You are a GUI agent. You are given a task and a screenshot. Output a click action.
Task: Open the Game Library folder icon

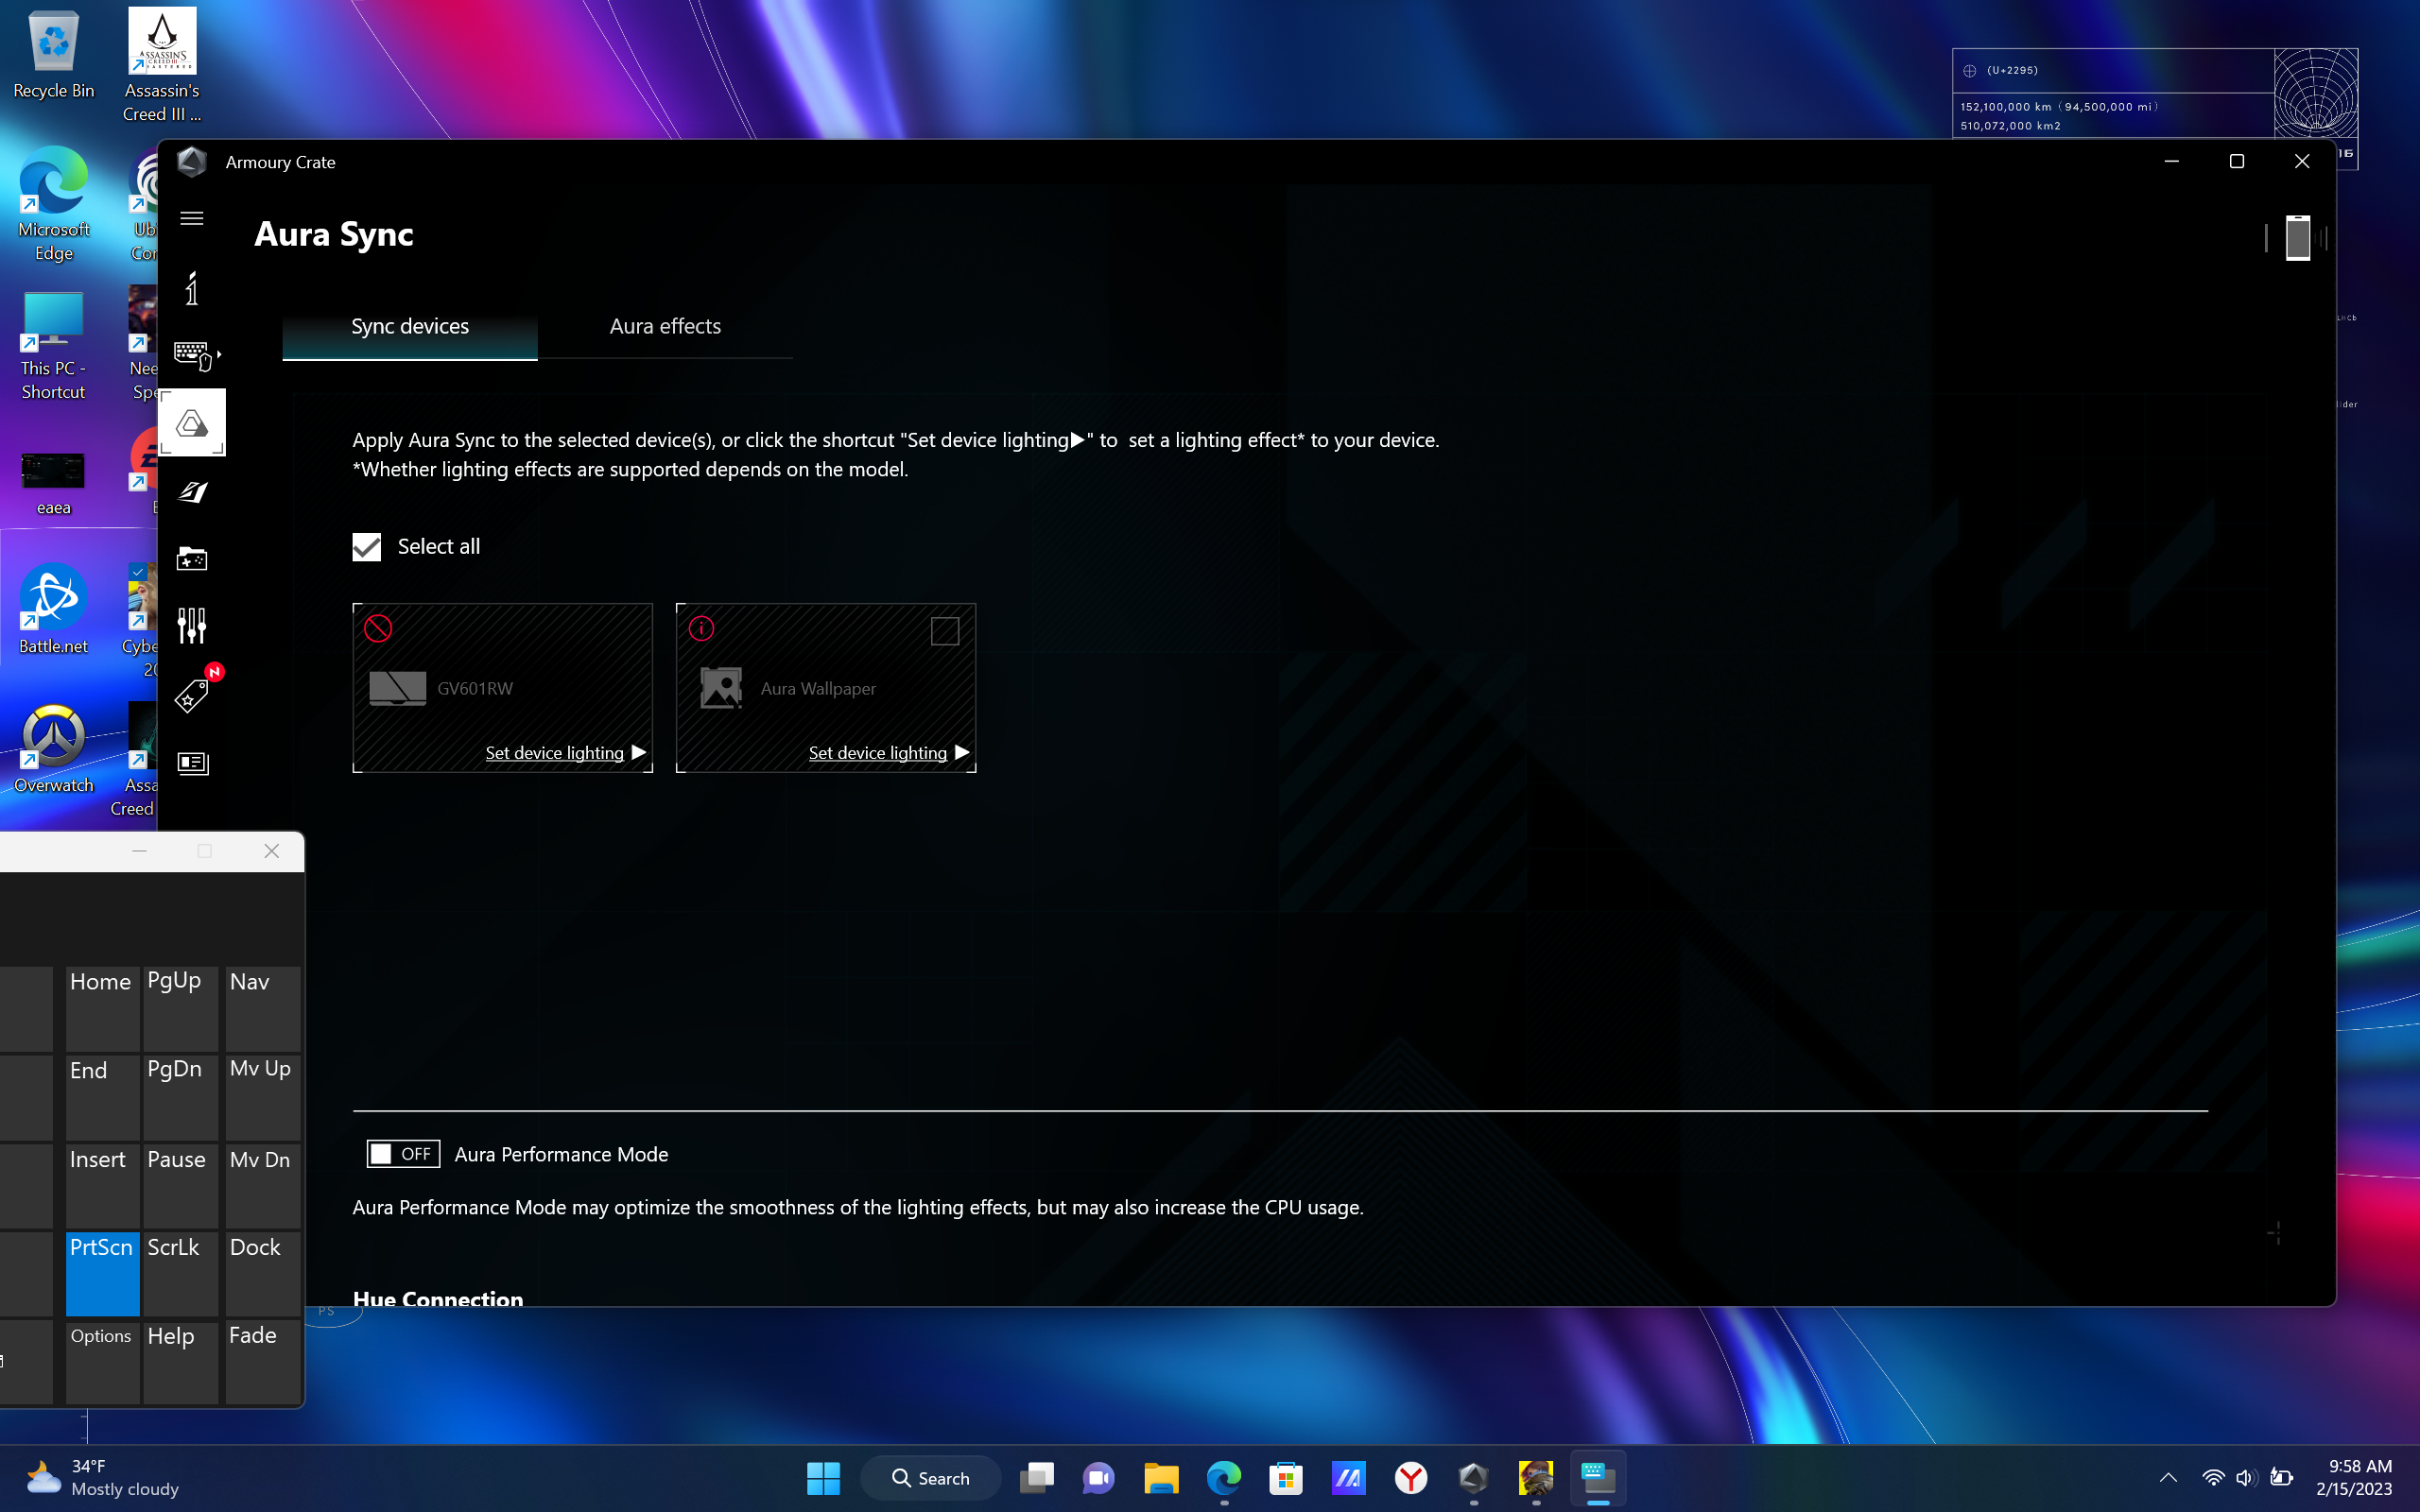[192, 558]
